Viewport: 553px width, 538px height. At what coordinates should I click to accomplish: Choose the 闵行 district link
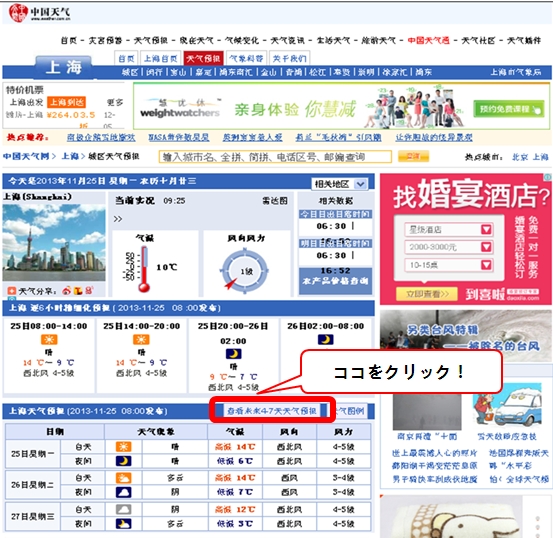point(154,72)
